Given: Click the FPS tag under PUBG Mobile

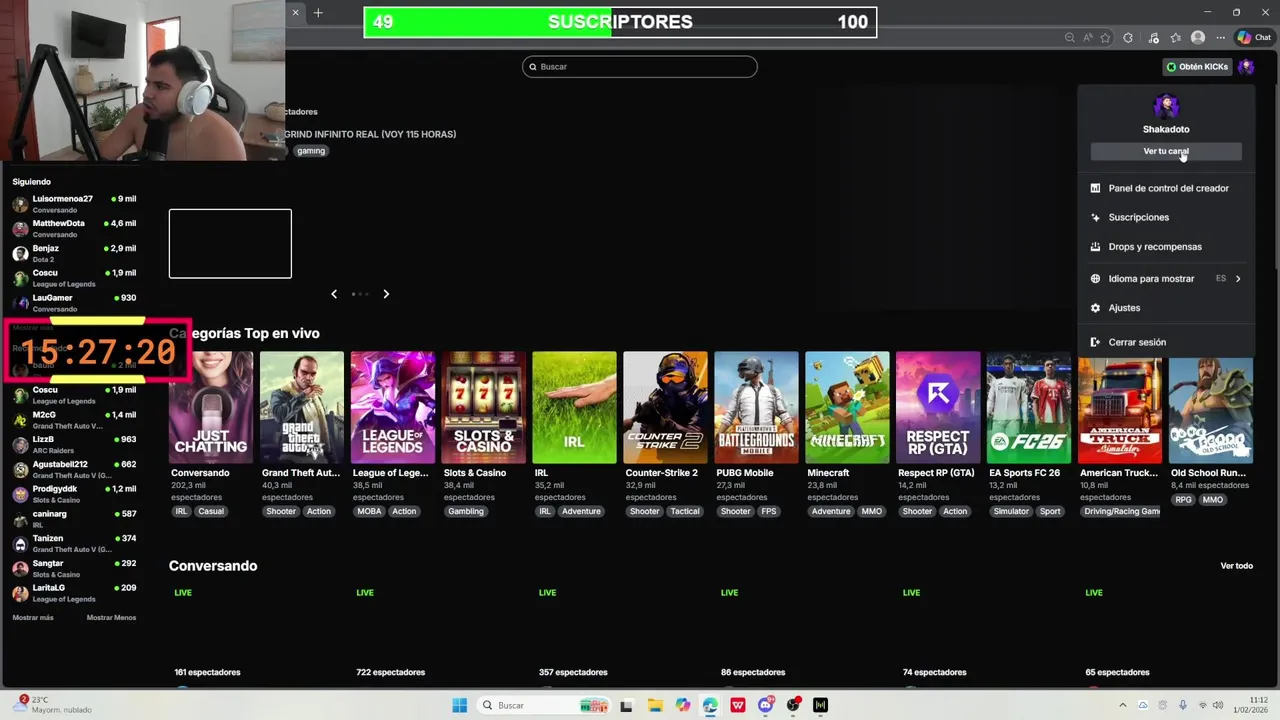Looking at the screenshot, I should [768, 511].
